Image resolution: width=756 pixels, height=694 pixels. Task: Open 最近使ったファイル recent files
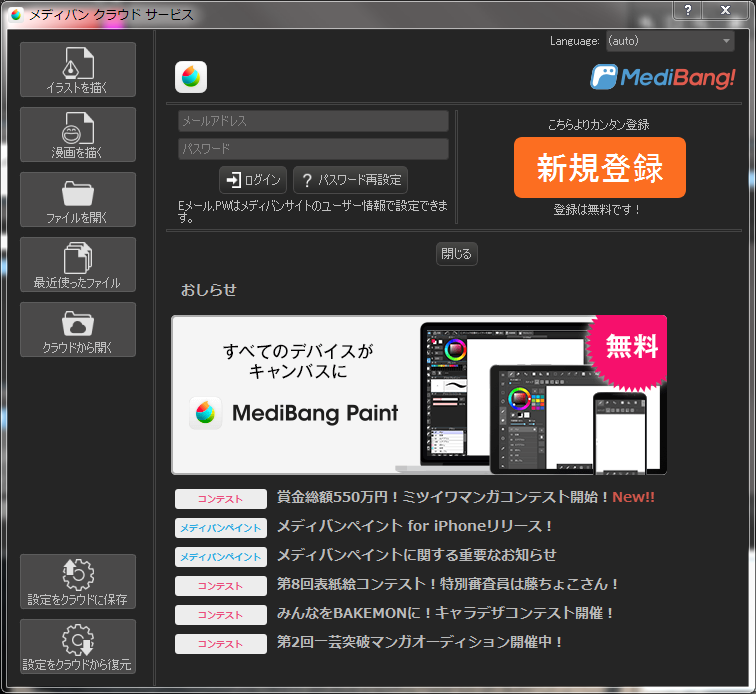[x=78, y=265]
